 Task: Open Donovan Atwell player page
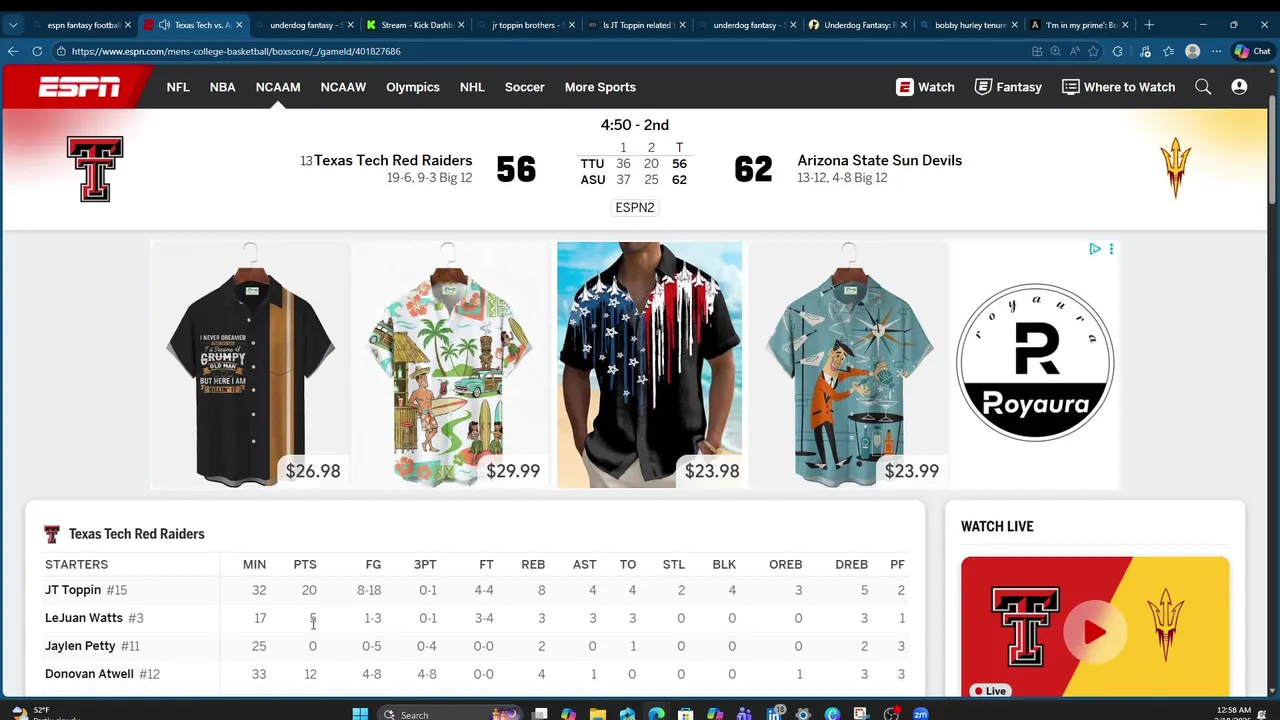pos(89,674)
